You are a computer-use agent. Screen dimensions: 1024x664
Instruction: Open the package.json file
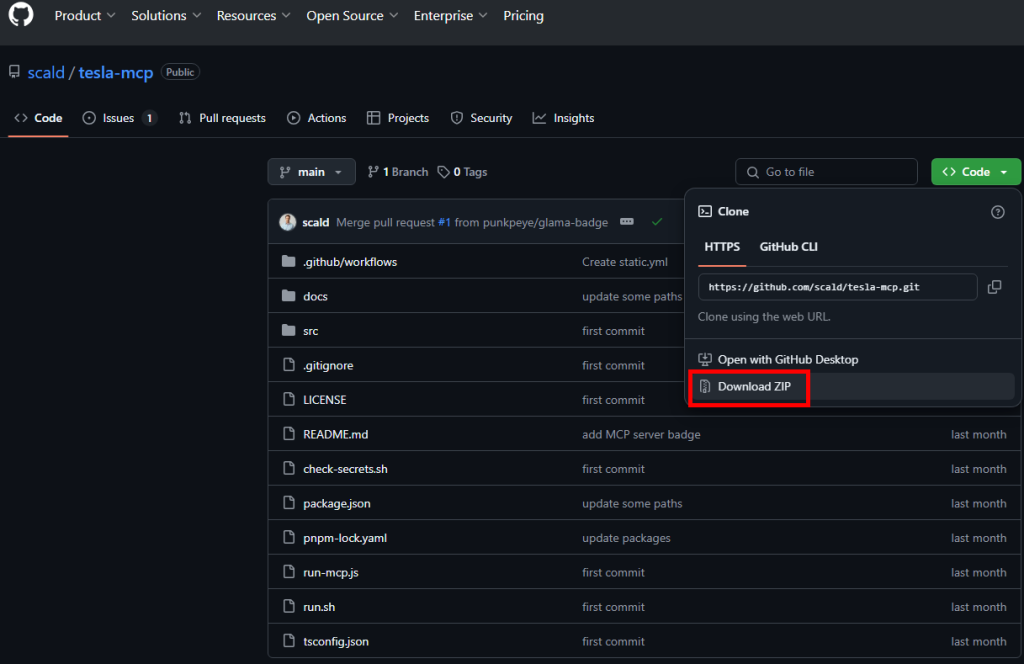point(337,503)
